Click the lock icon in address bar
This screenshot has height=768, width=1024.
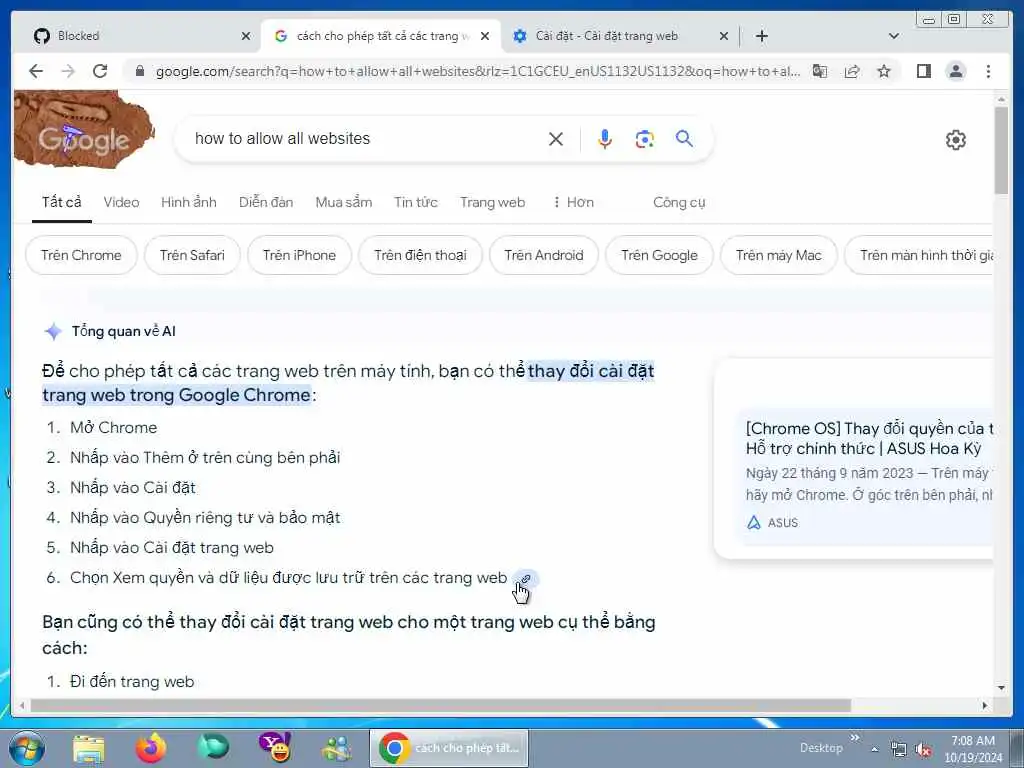139,71
